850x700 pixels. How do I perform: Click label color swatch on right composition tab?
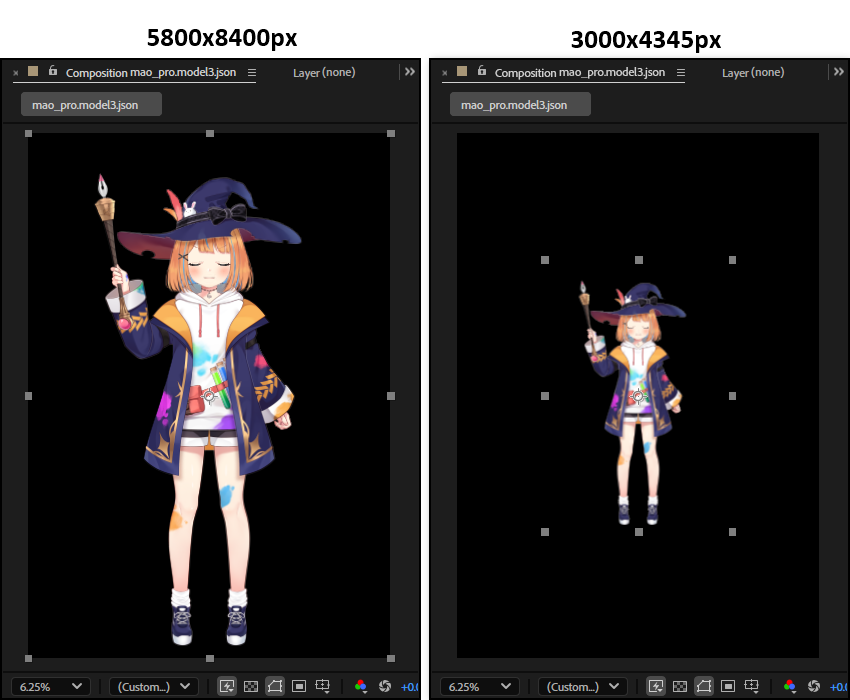click(x=462, y=71)
